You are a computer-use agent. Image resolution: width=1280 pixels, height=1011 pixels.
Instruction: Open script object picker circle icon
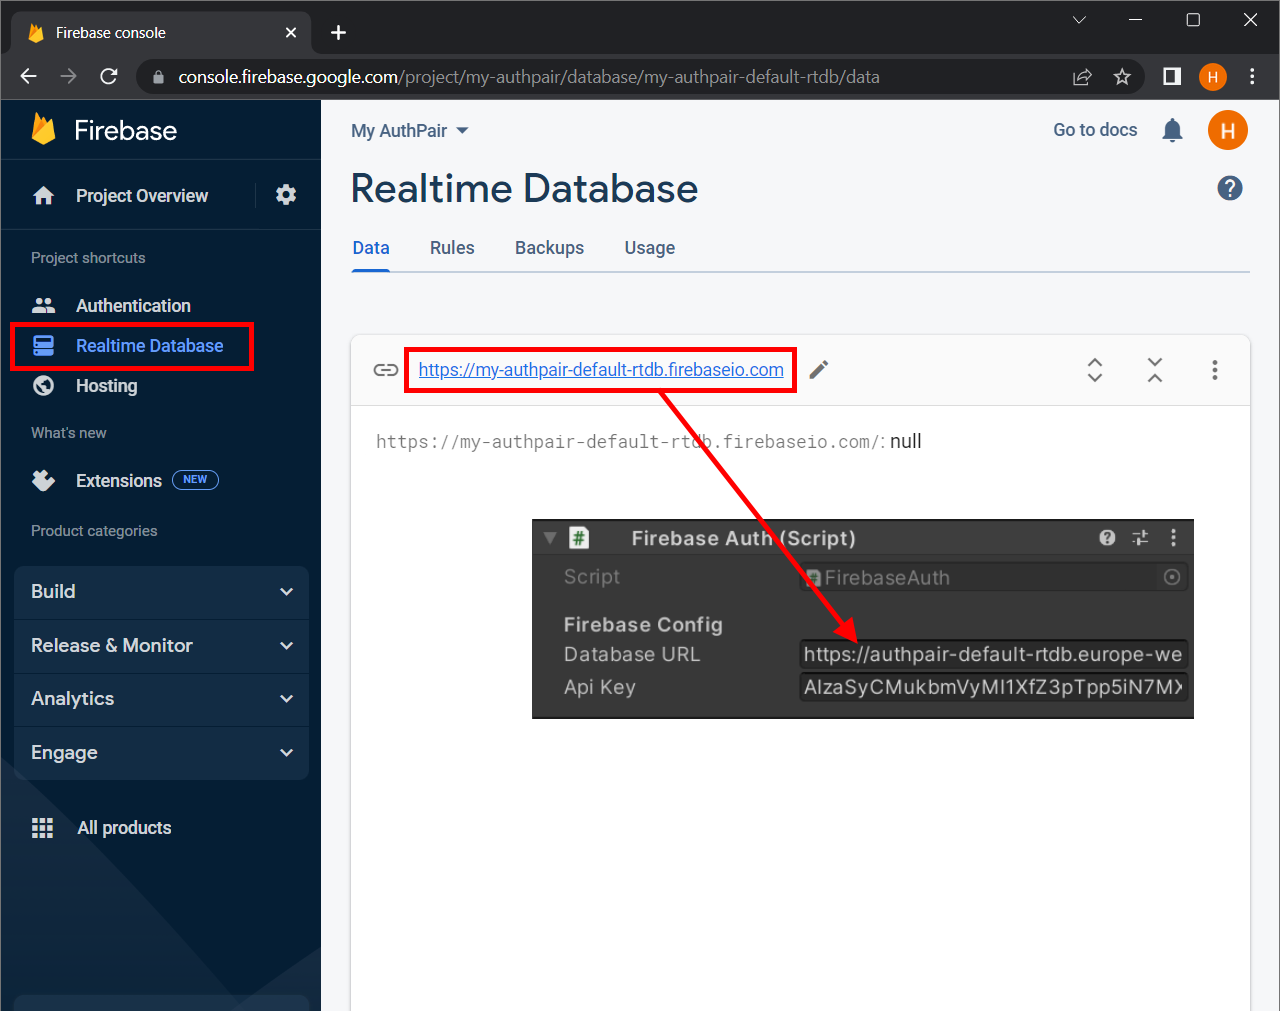[1172, 577]
